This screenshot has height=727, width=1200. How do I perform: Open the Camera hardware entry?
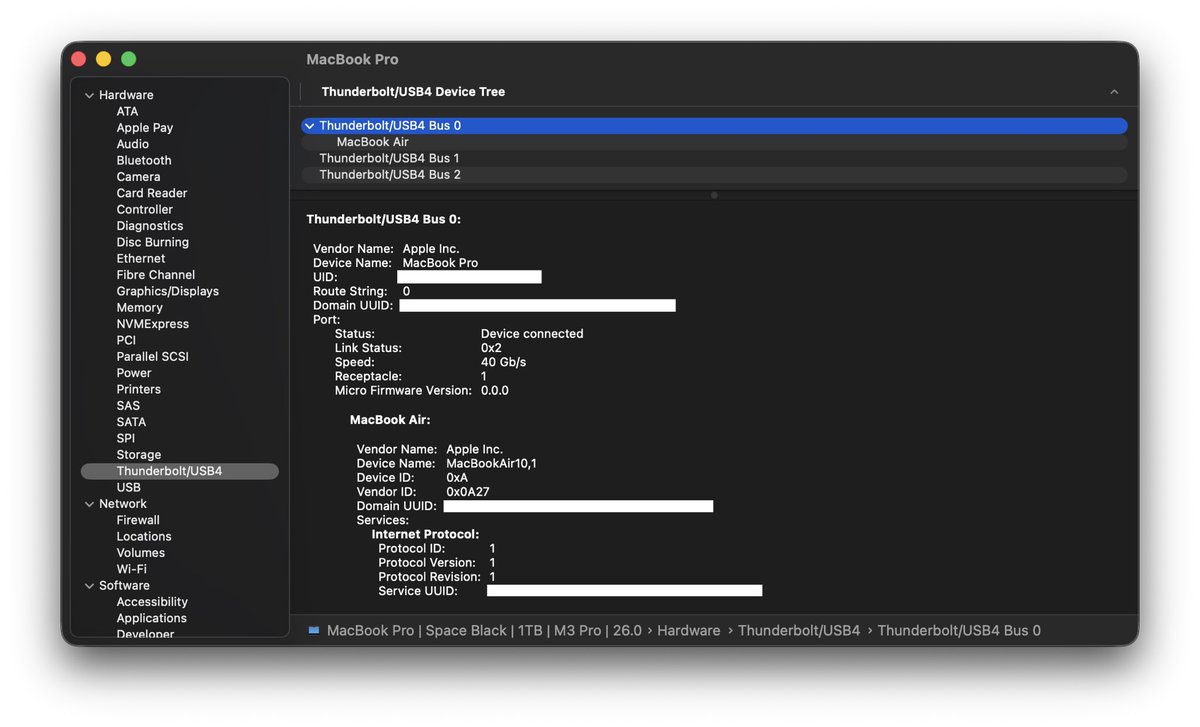[x=138, y=177]
